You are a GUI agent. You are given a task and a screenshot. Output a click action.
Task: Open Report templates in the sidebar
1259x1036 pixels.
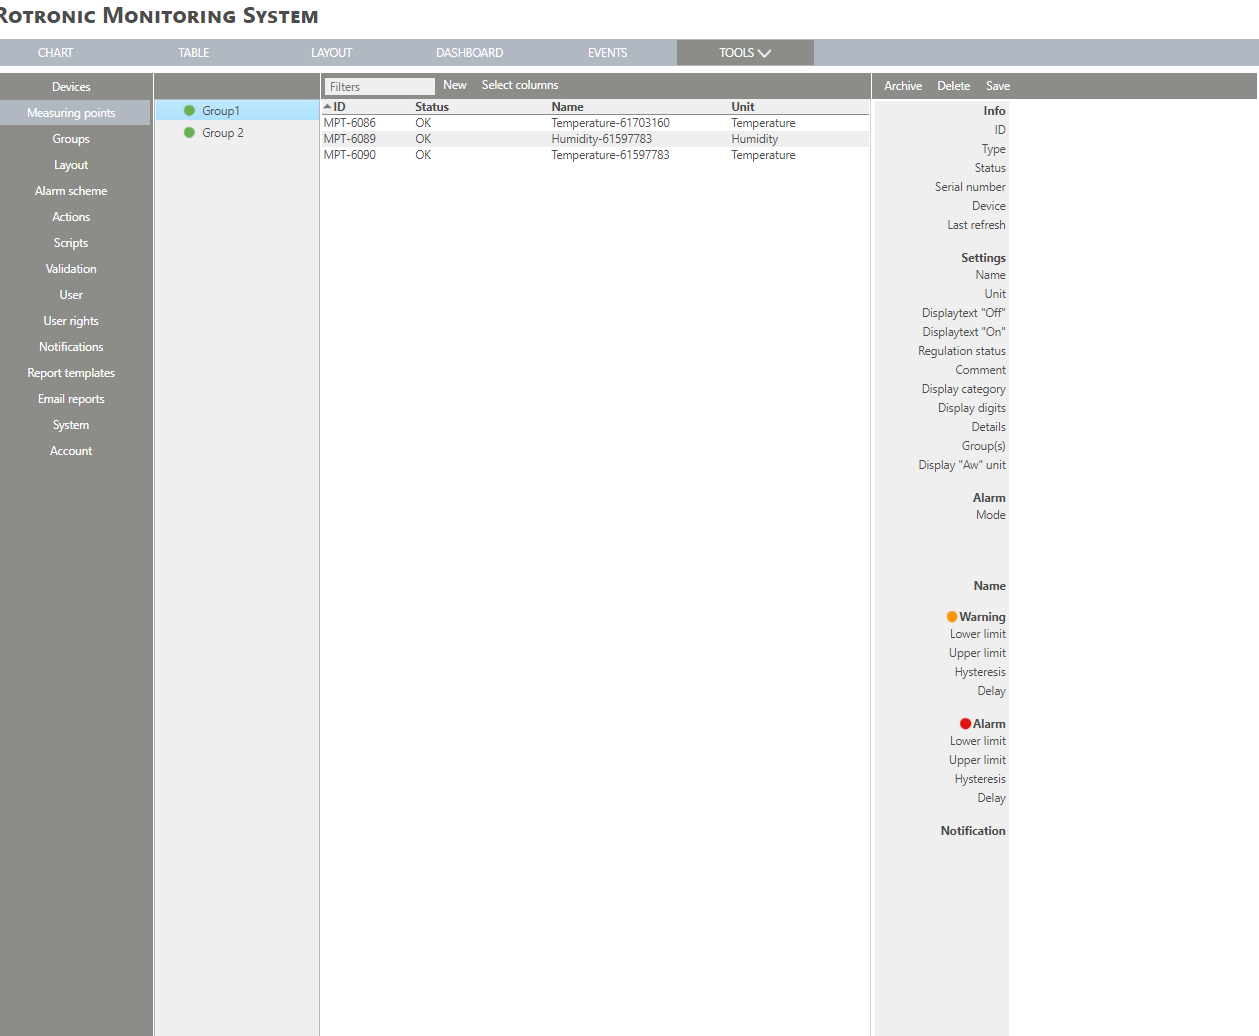point(71,373)
